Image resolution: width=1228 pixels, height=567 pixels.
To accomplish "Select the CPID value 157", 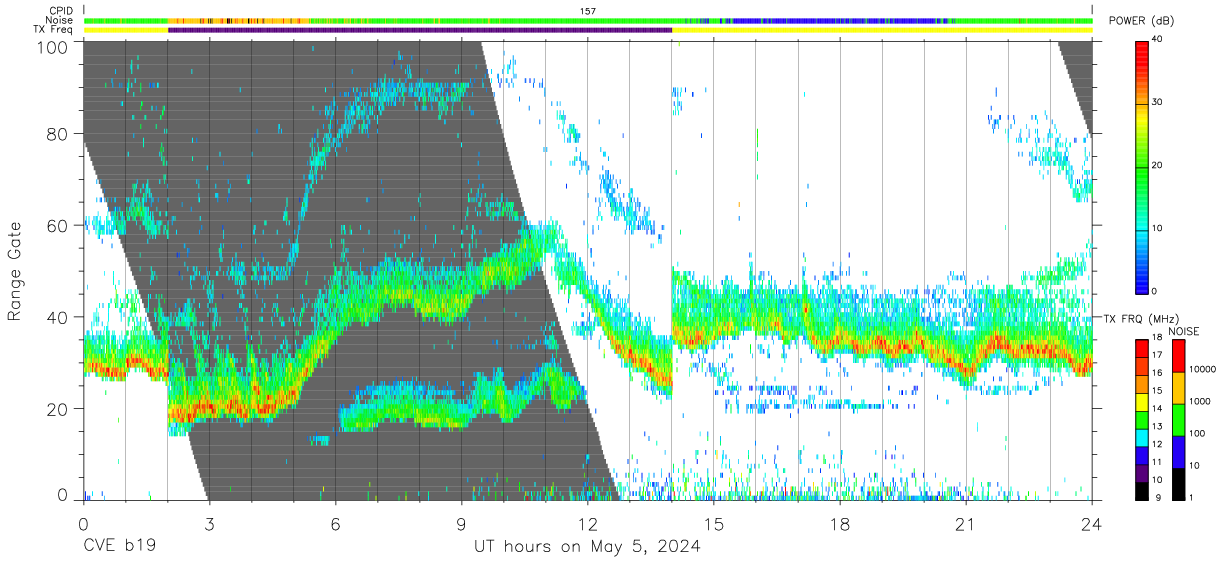I will click(x=588, y=11).
